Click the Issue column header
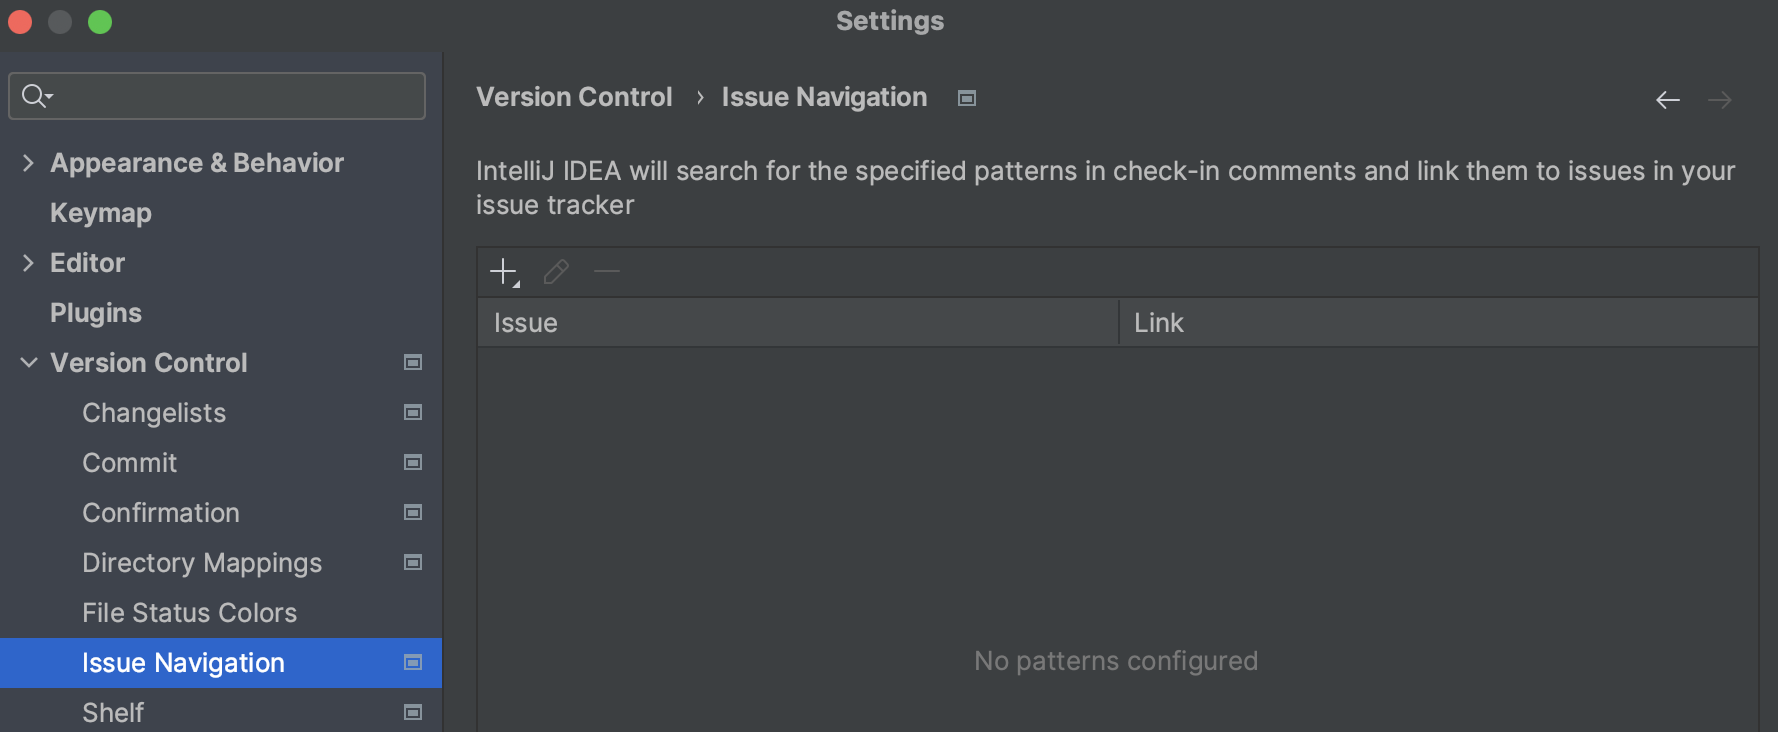This screenshot has width=1778, height=732. (x=525, y=322)
